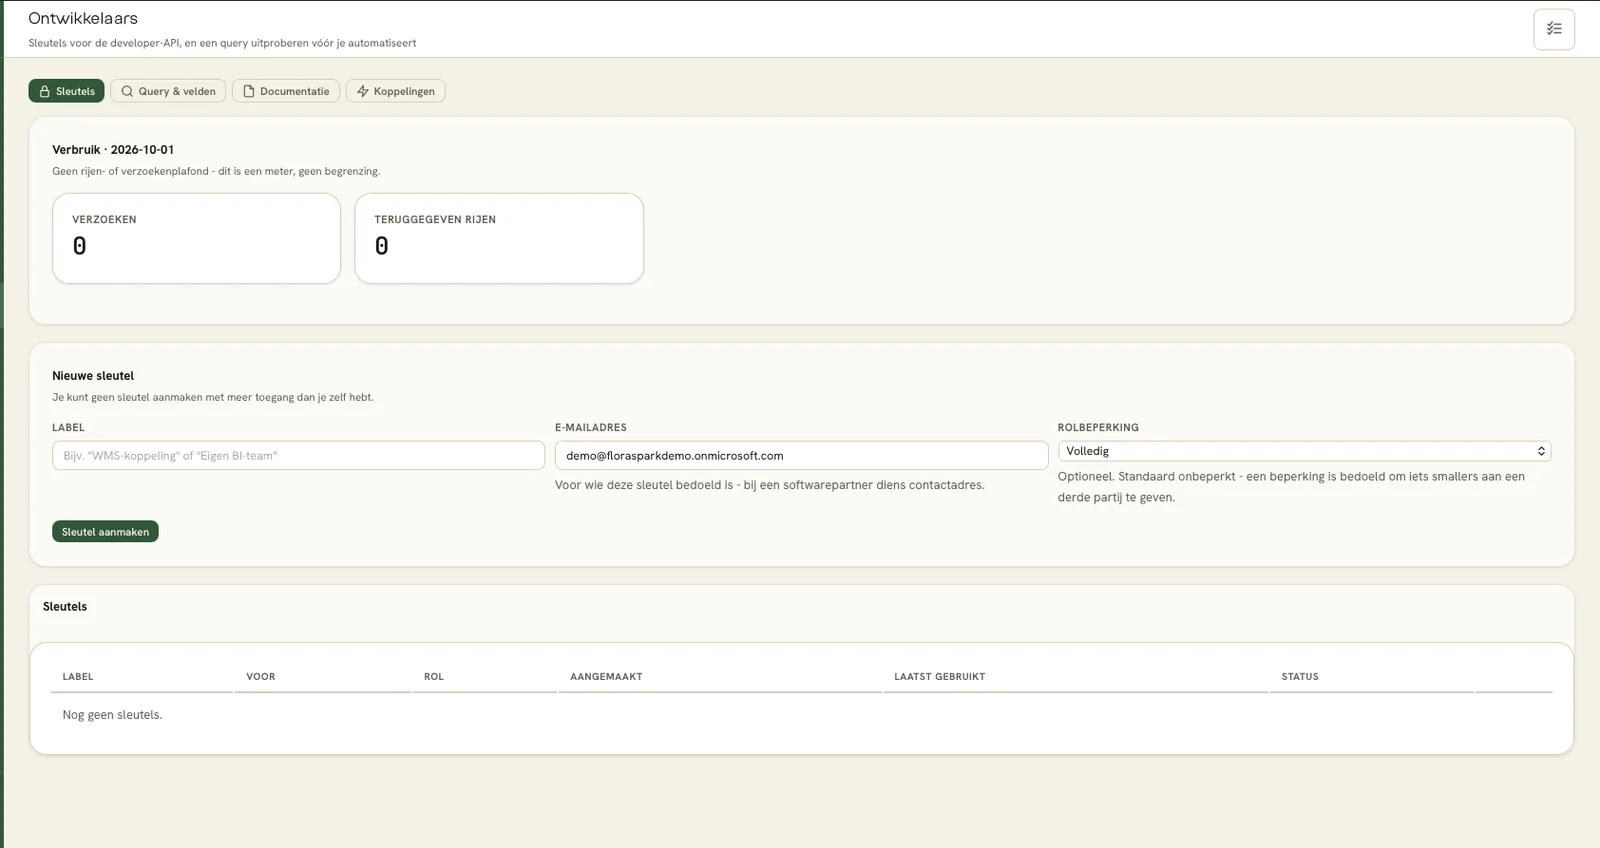The width and height of the screenshot is (1600, 848).
Task: Click the 'Verbruik · 2026-10-01' heading
Action: point(113,150)
